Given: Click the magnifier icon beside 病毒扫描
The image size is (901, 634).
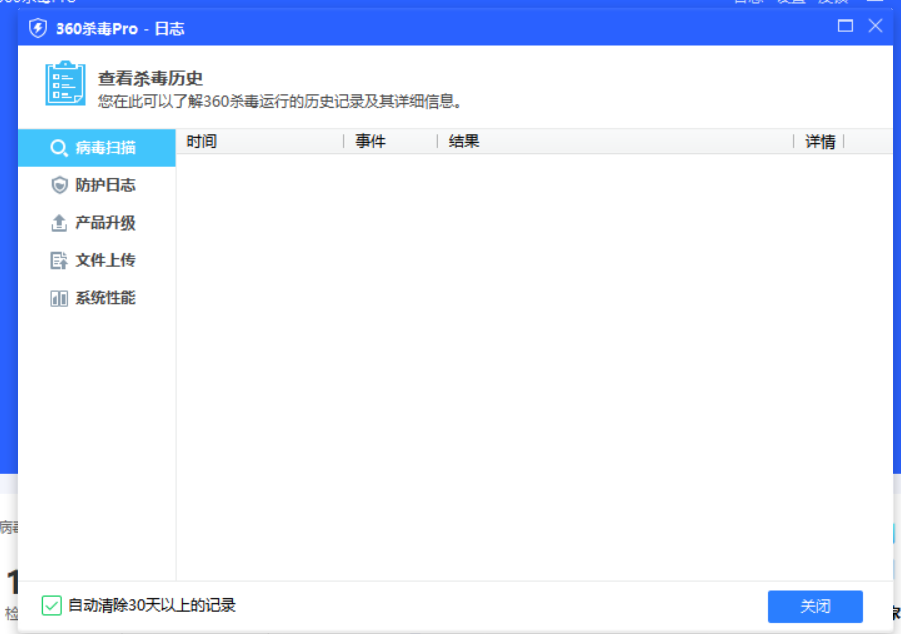Looking at the screenshot, I should point(59,148).
